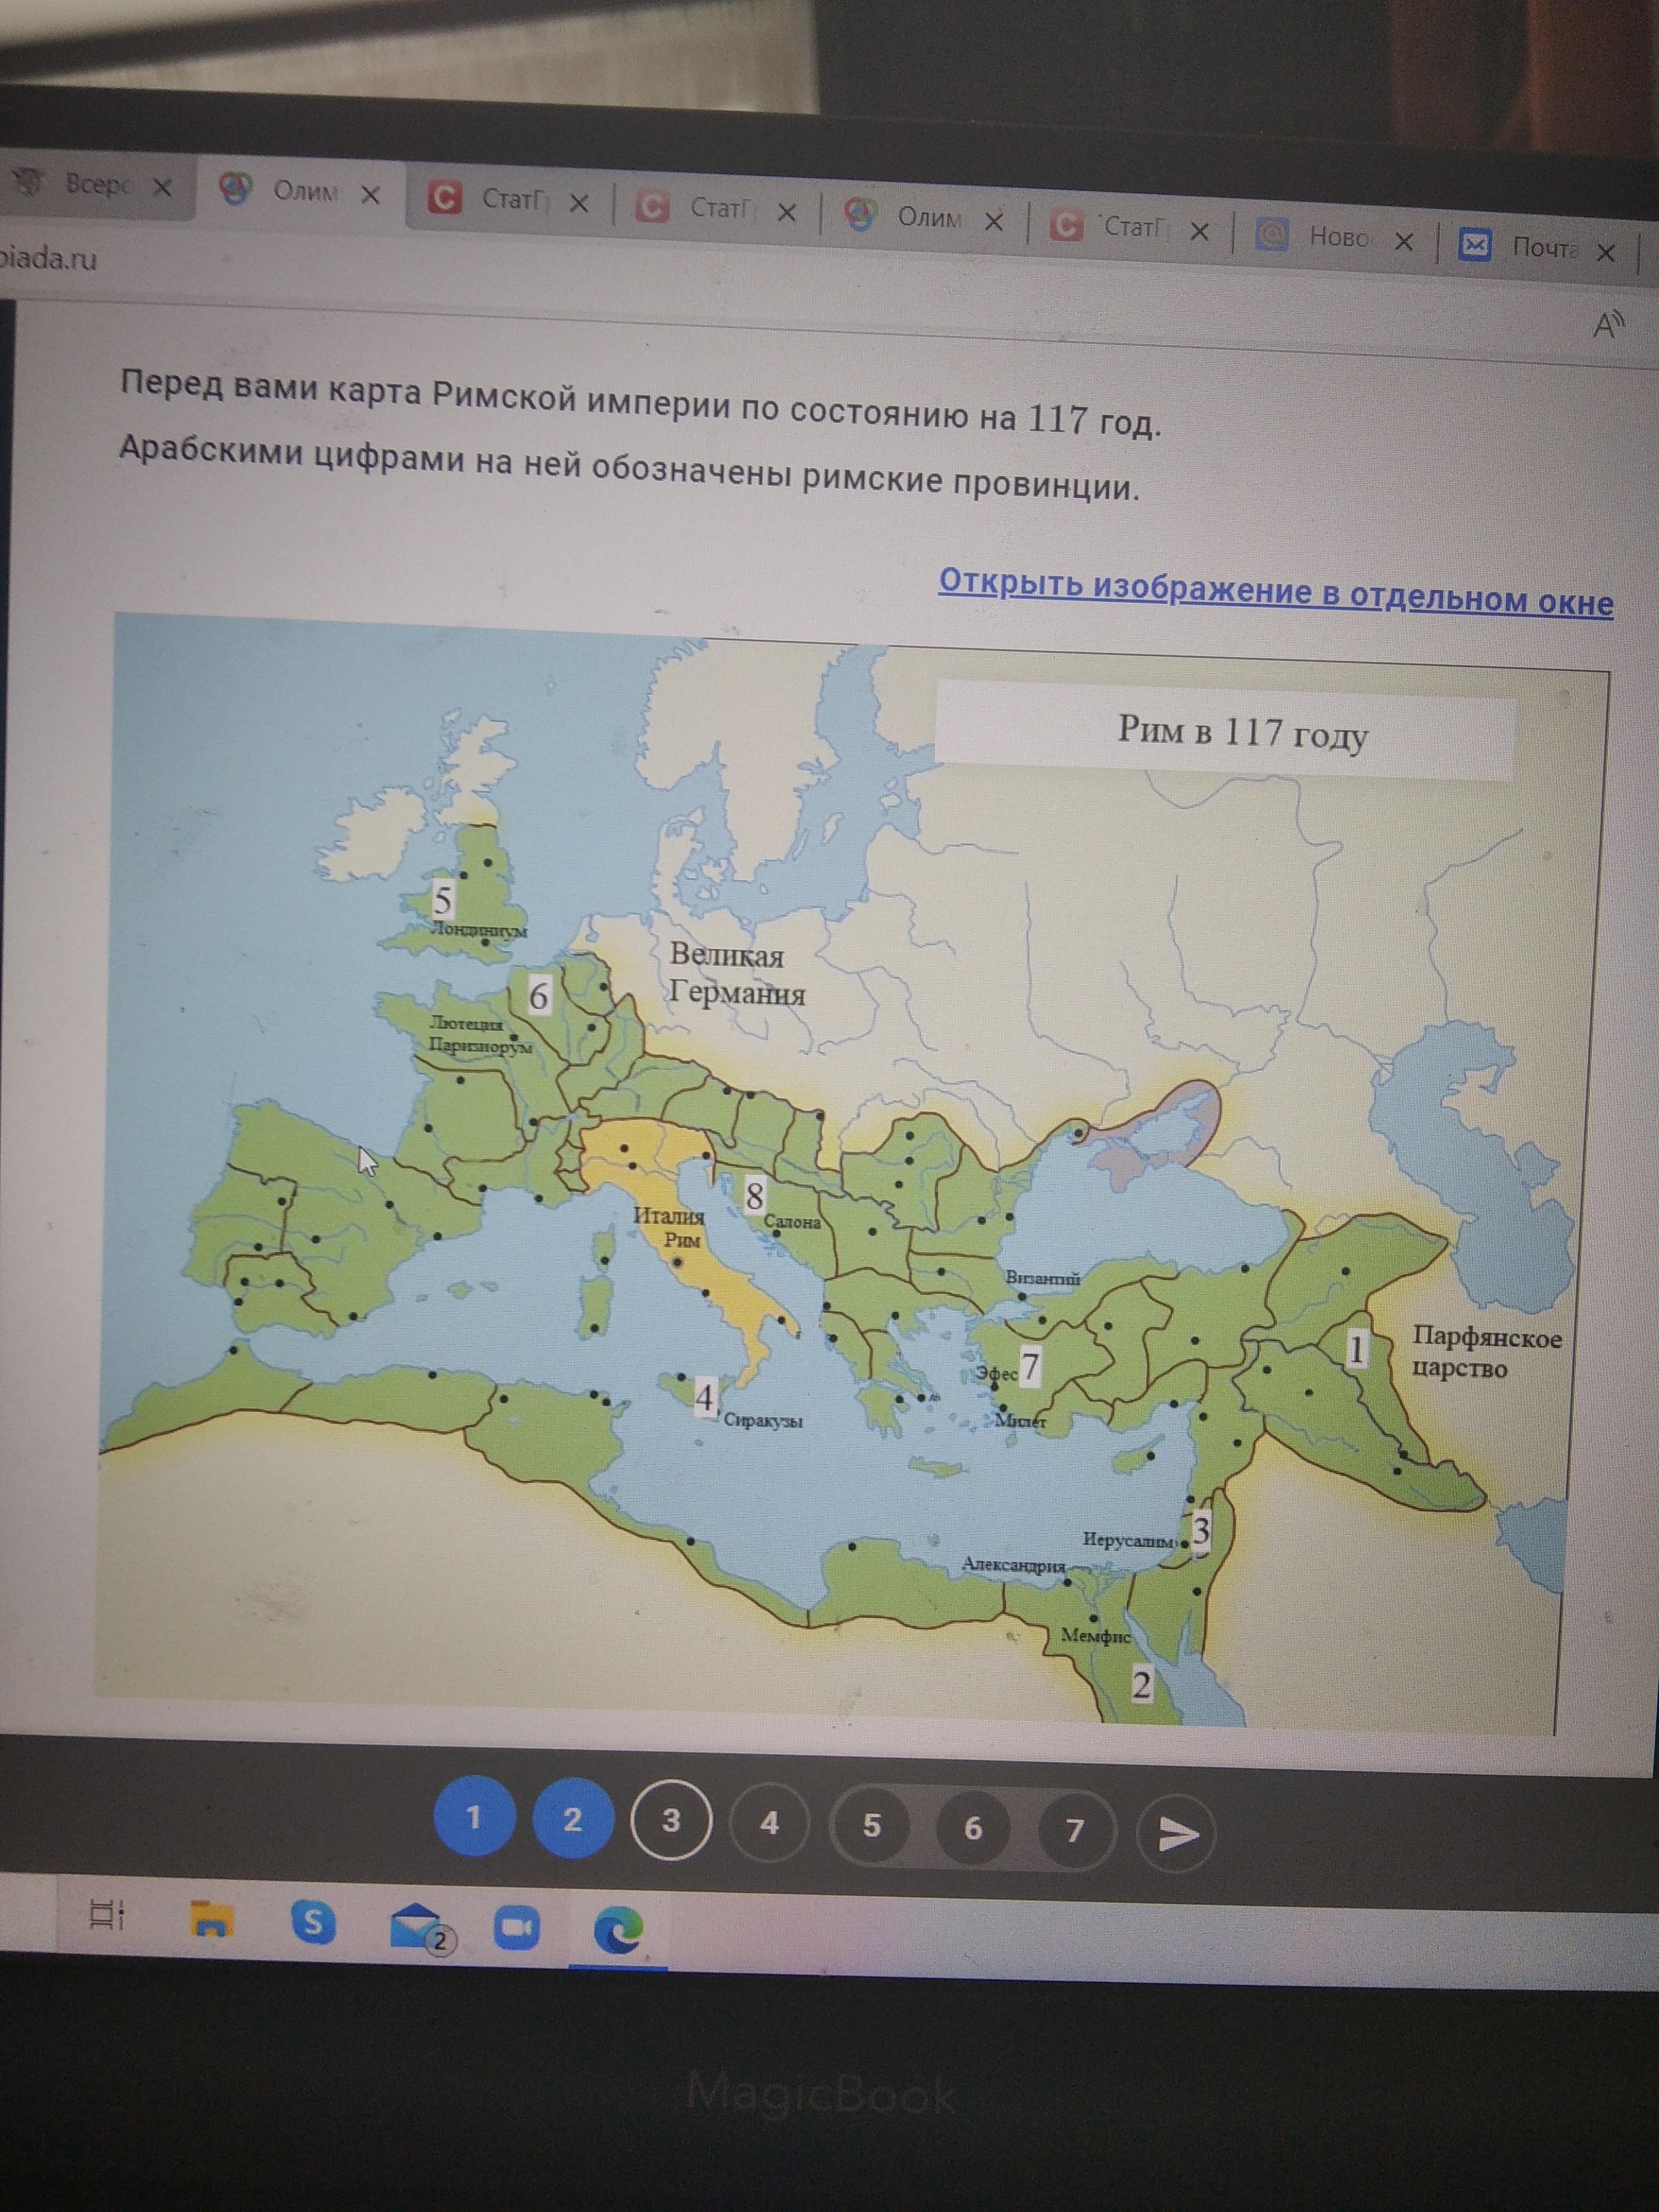Go to question 1
1659x2212 pixels.
point(474,1817)
